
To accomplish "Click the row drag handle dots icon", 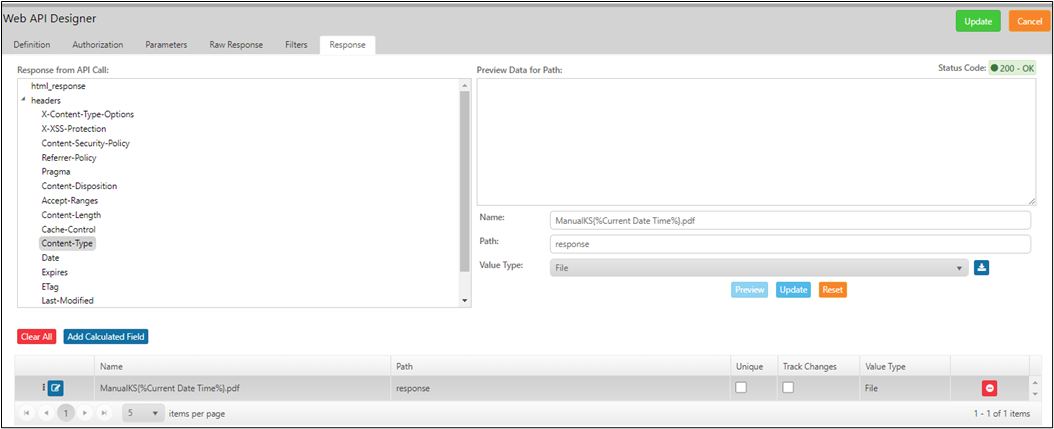I will pos(44,387).
